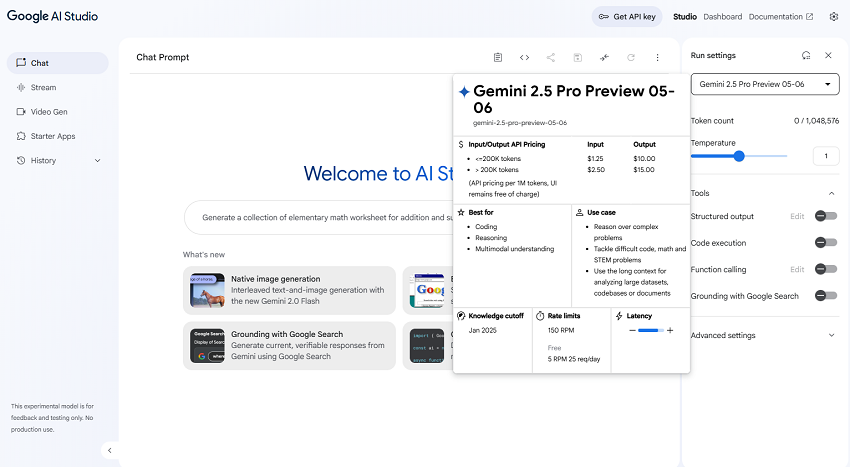Open the Stream section in sidebar
This screenshot has width=850, height=467.
pos(57,87)
